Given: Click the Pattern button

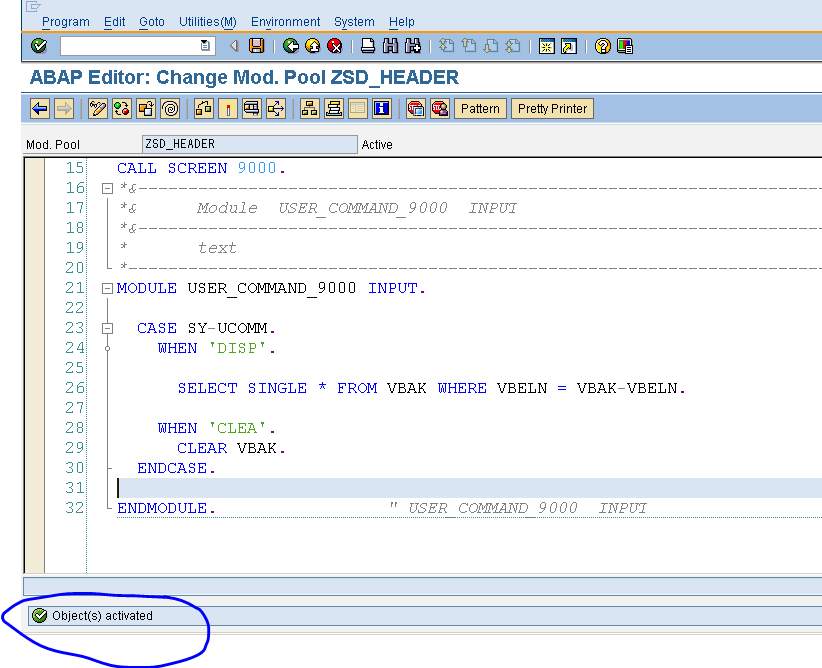Looking at the screenshot, I should tap(480, 108).
